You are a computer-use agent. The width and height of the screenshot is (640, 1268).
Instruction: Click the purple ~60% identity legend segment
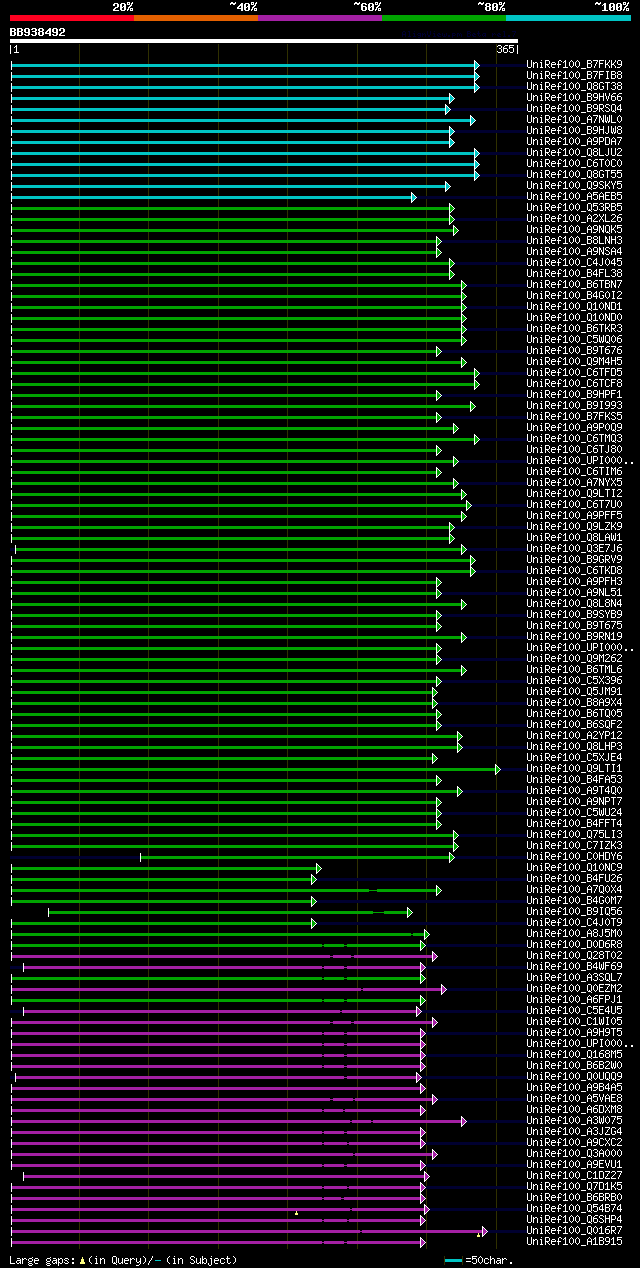[320, 18]
